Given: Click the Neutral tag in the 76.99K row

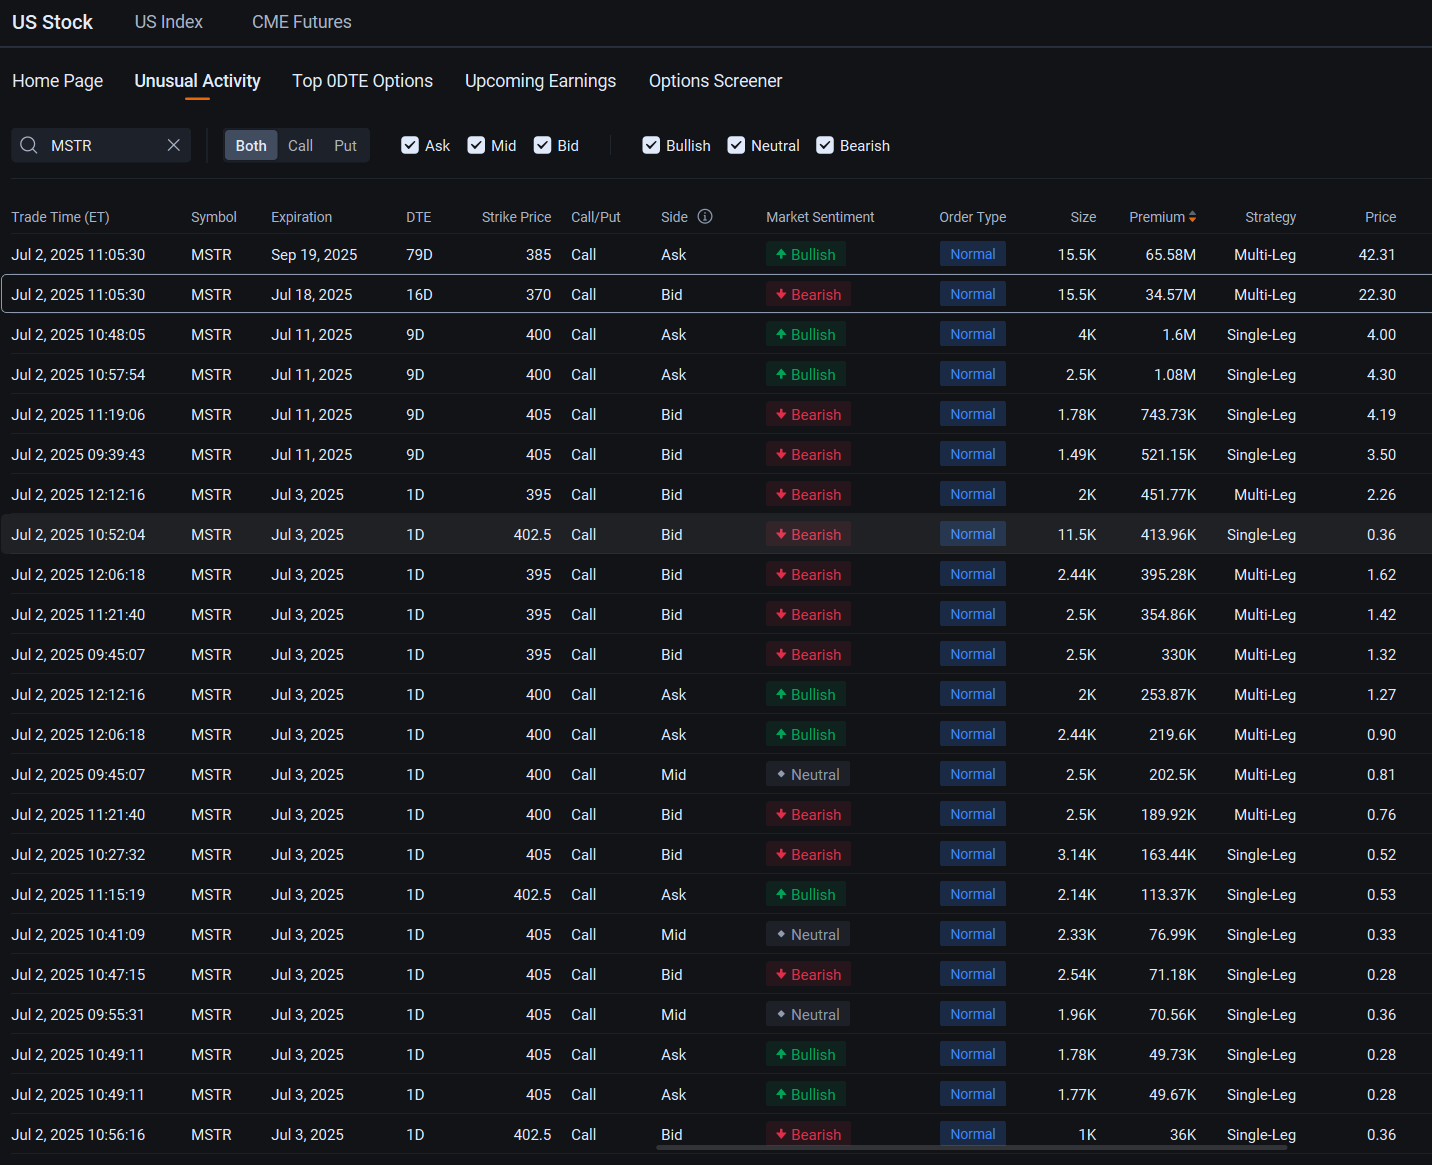Looking at the screenshot, I should [x=808, y=934].
